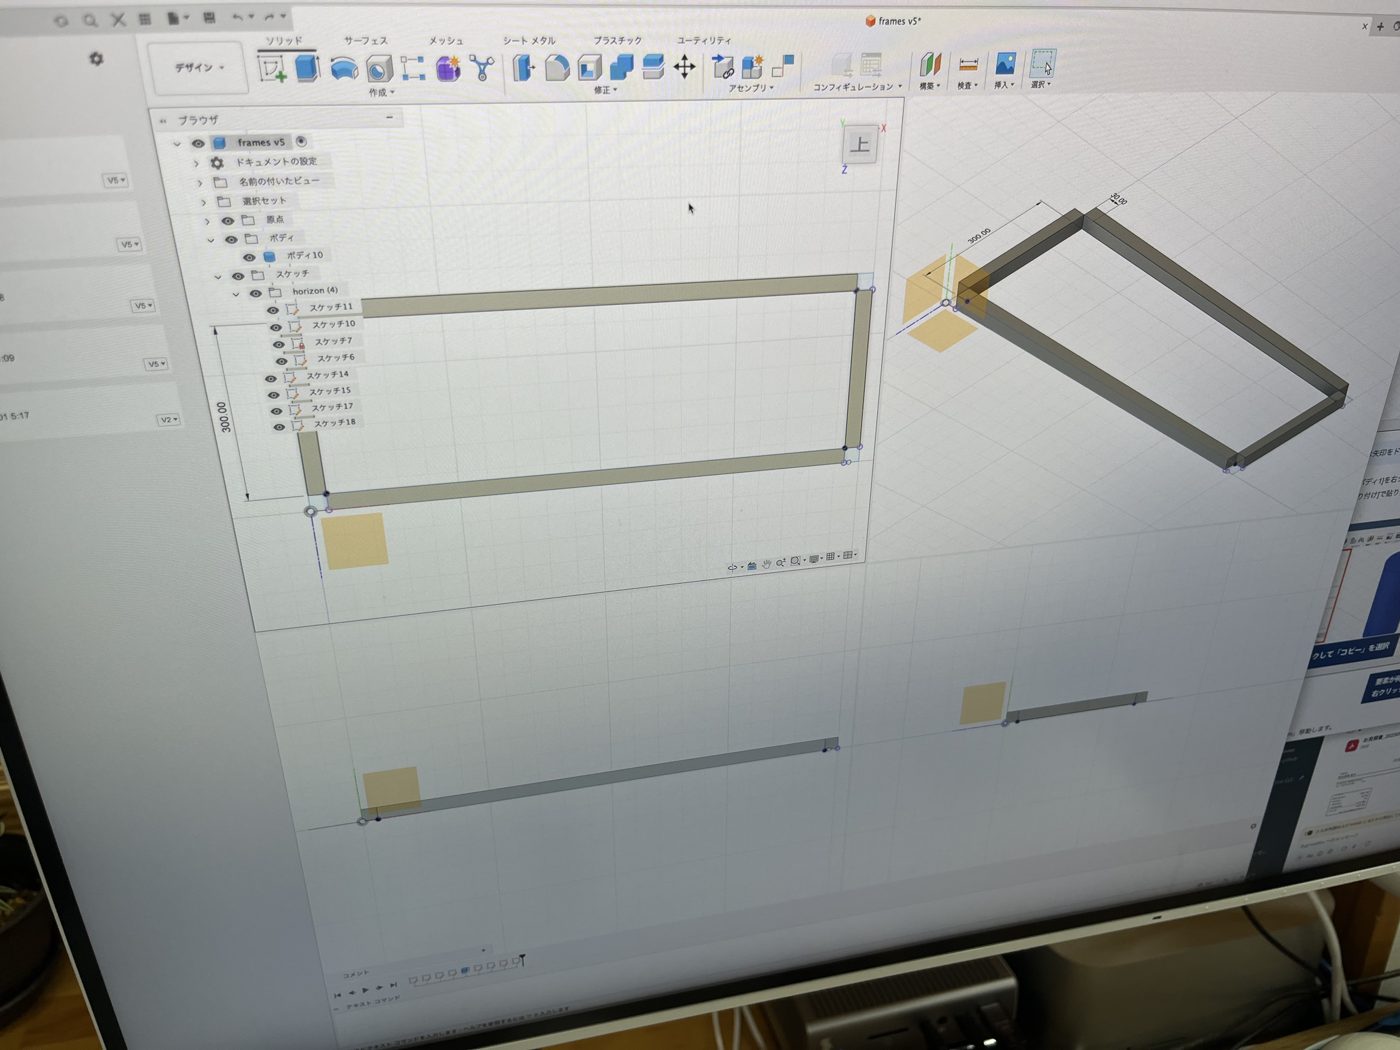The height and width of the screenshot is (1050, 1400).
Task: Collapse the frames v5 root node
Action: pyautogui.click(x=177, y=144)
